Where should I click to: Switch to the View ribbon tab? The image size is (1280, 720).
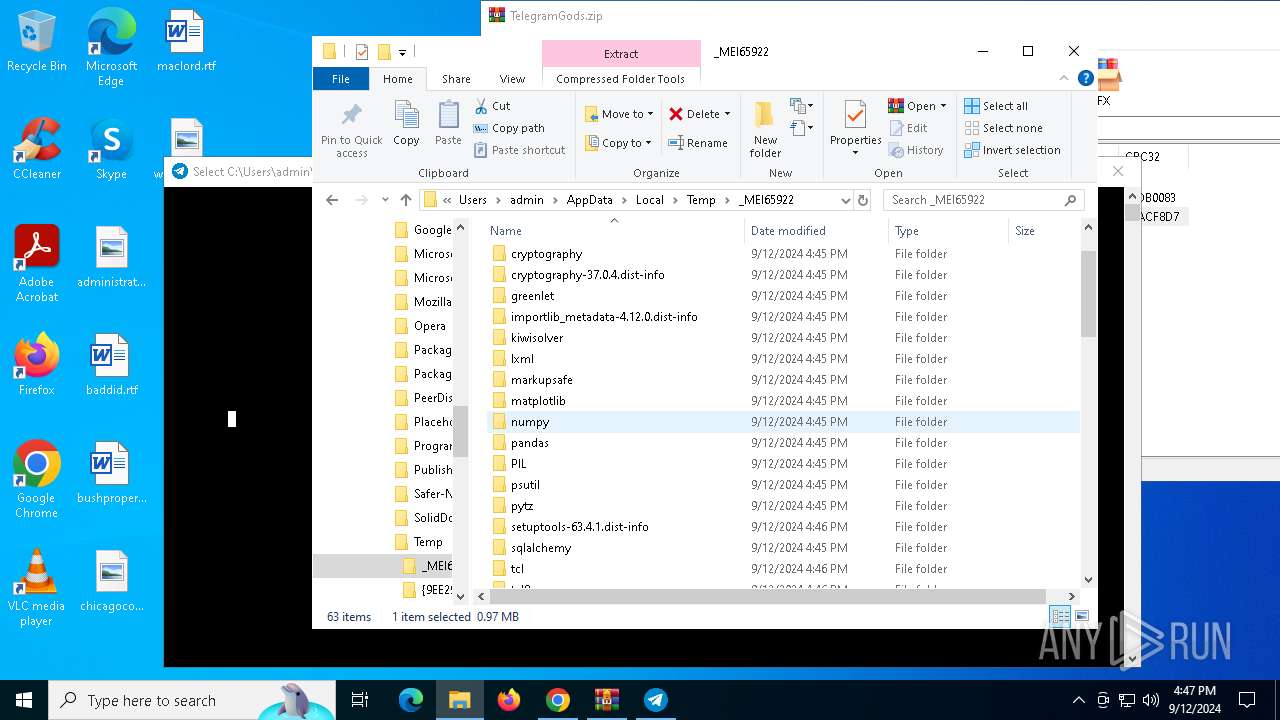(512, 79)
